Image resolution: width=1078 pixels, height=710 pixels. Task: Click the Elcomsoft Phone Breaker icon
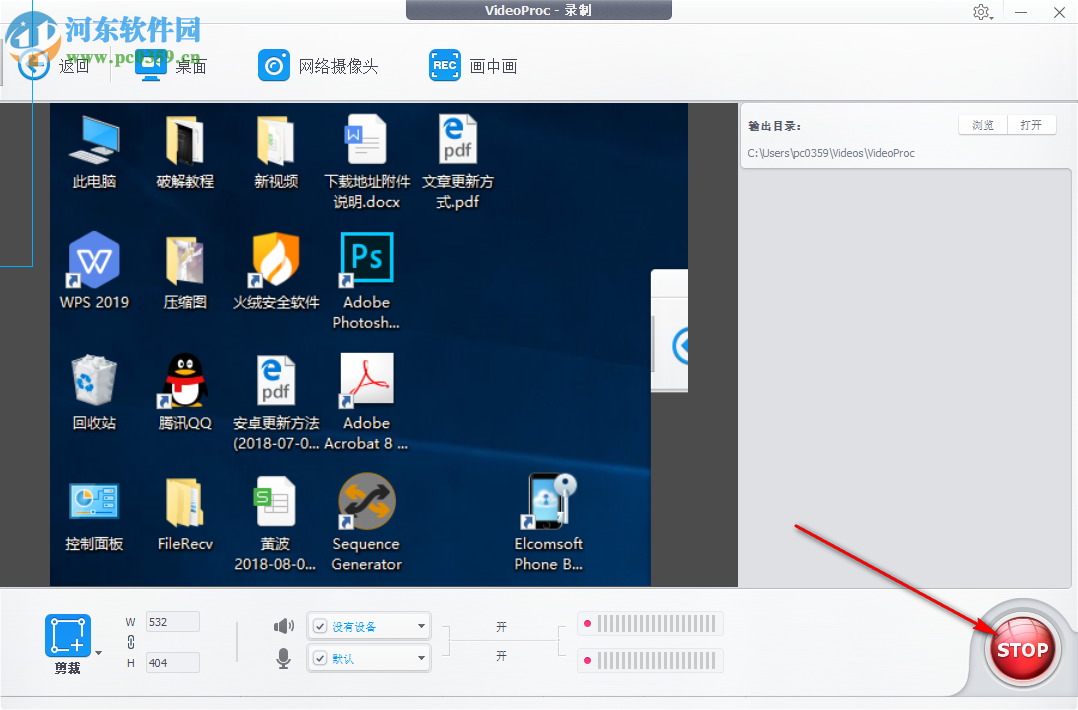tap(549, 502)
